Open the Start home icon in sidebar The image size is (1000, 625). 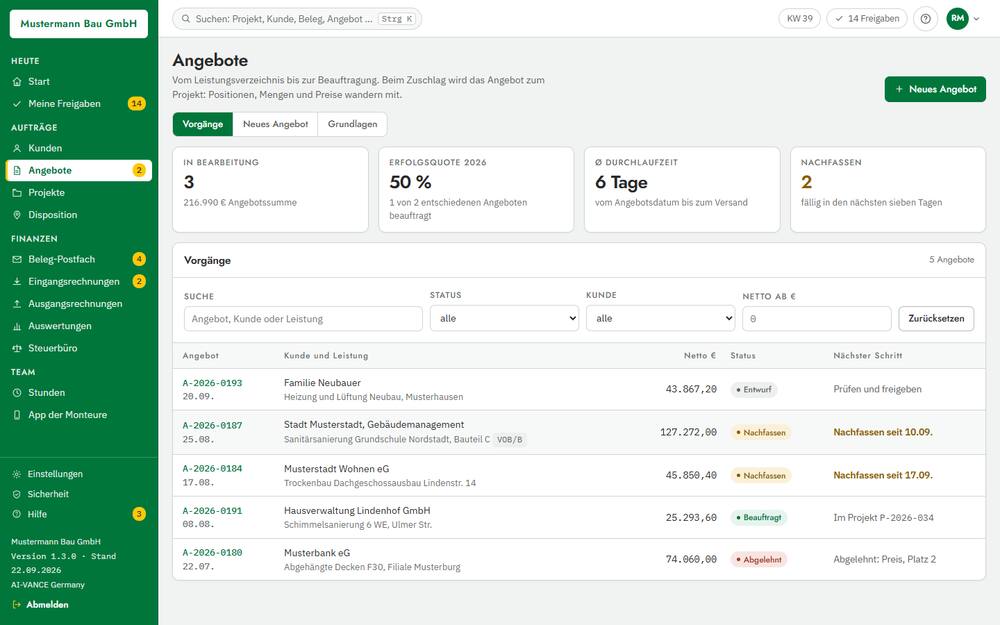(x=17, y=82)
